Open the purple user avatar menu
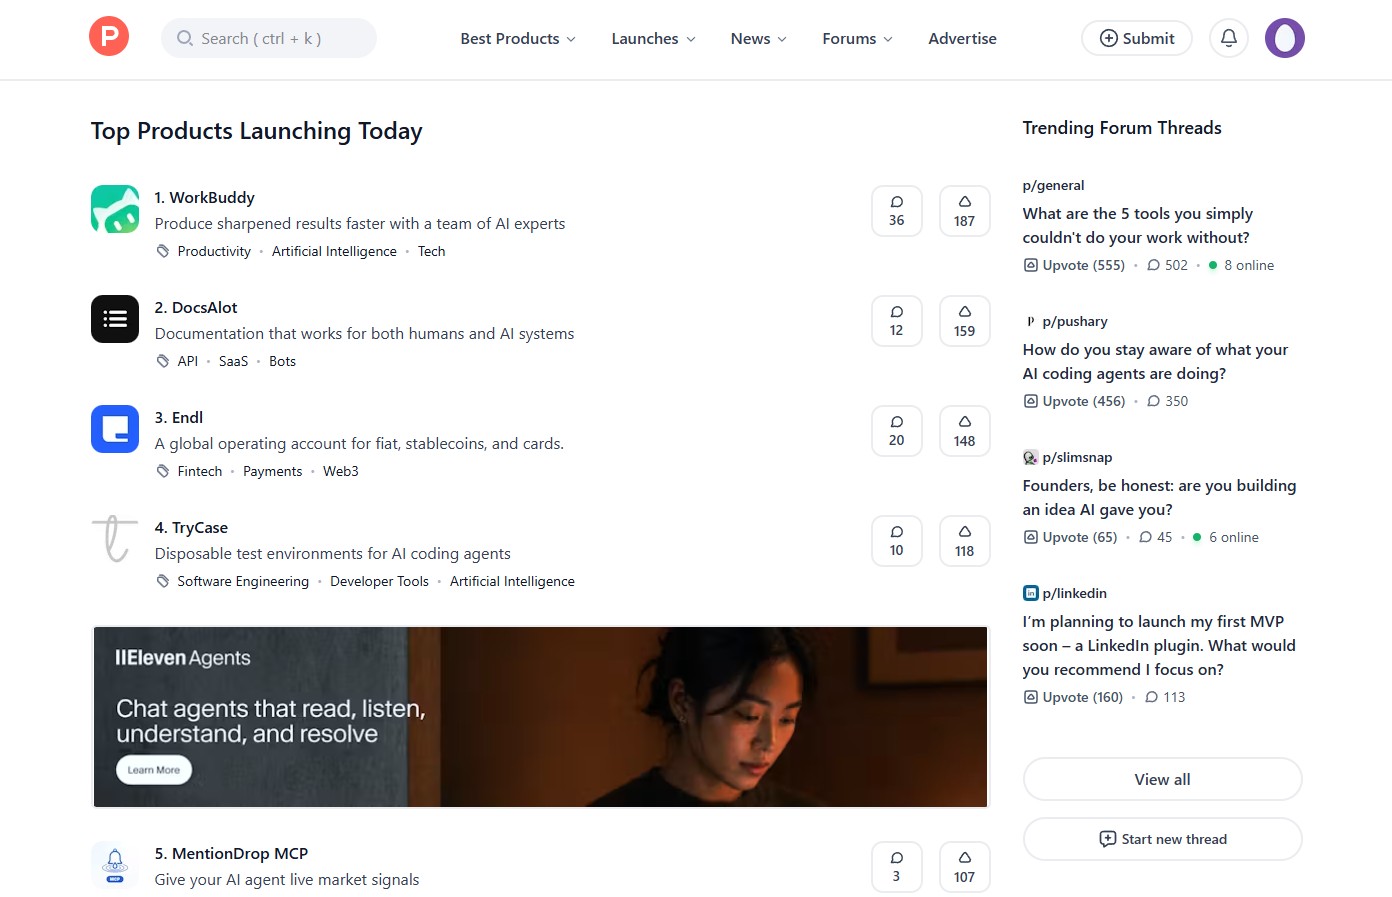 pyautogui.click(x=1285, y=38)
